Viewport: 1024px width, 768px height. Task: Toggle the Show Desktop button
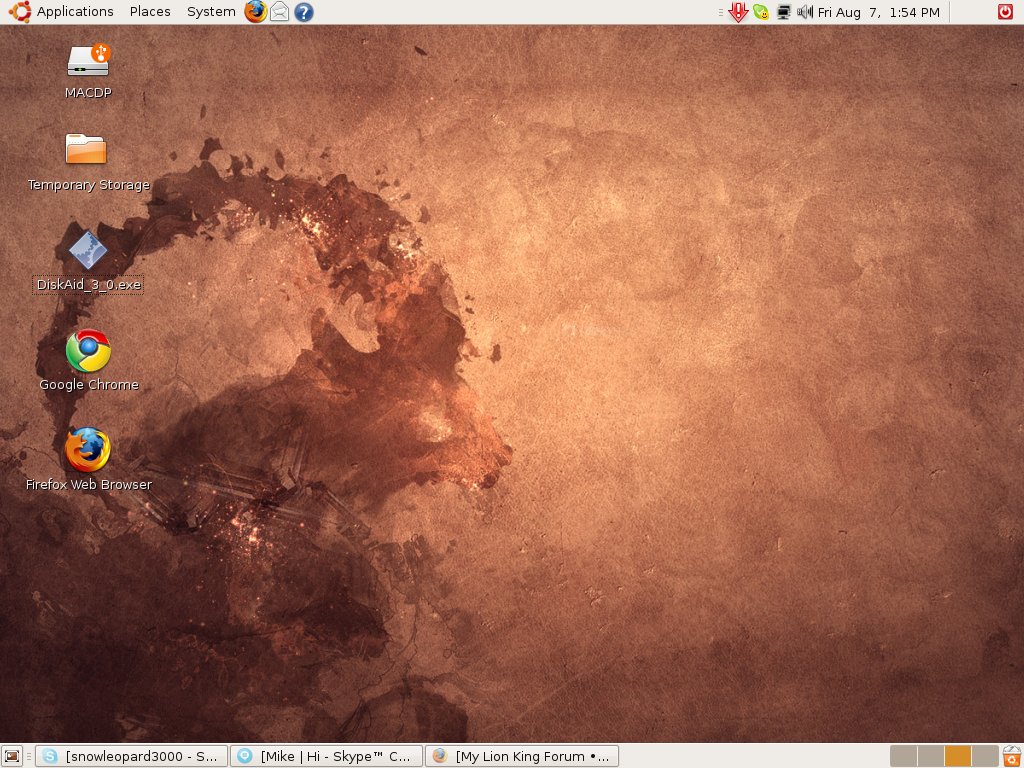pos(12,756)
